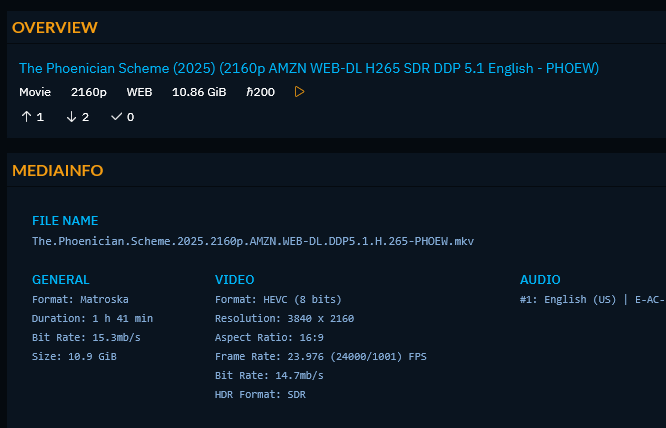Select the Bit Rate: 14.7mb/s line

point(269,376)
